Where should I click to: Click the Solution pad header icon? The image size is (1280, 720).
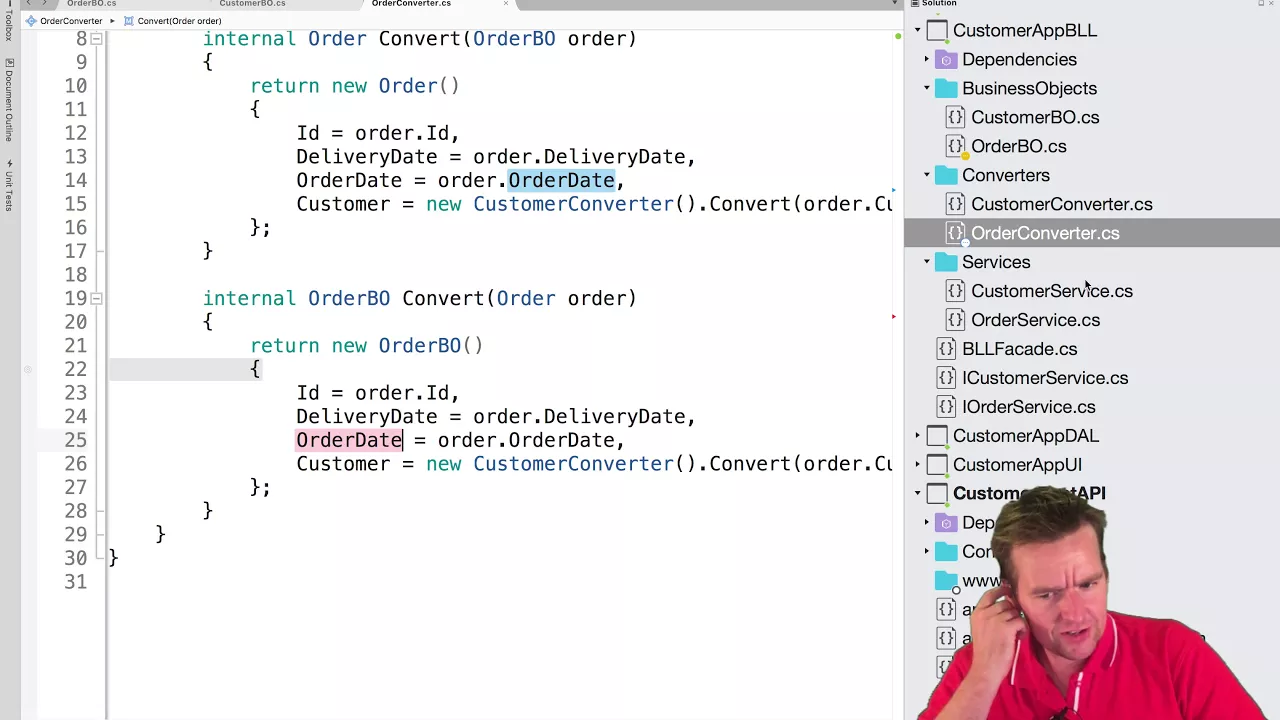(914, 4)
